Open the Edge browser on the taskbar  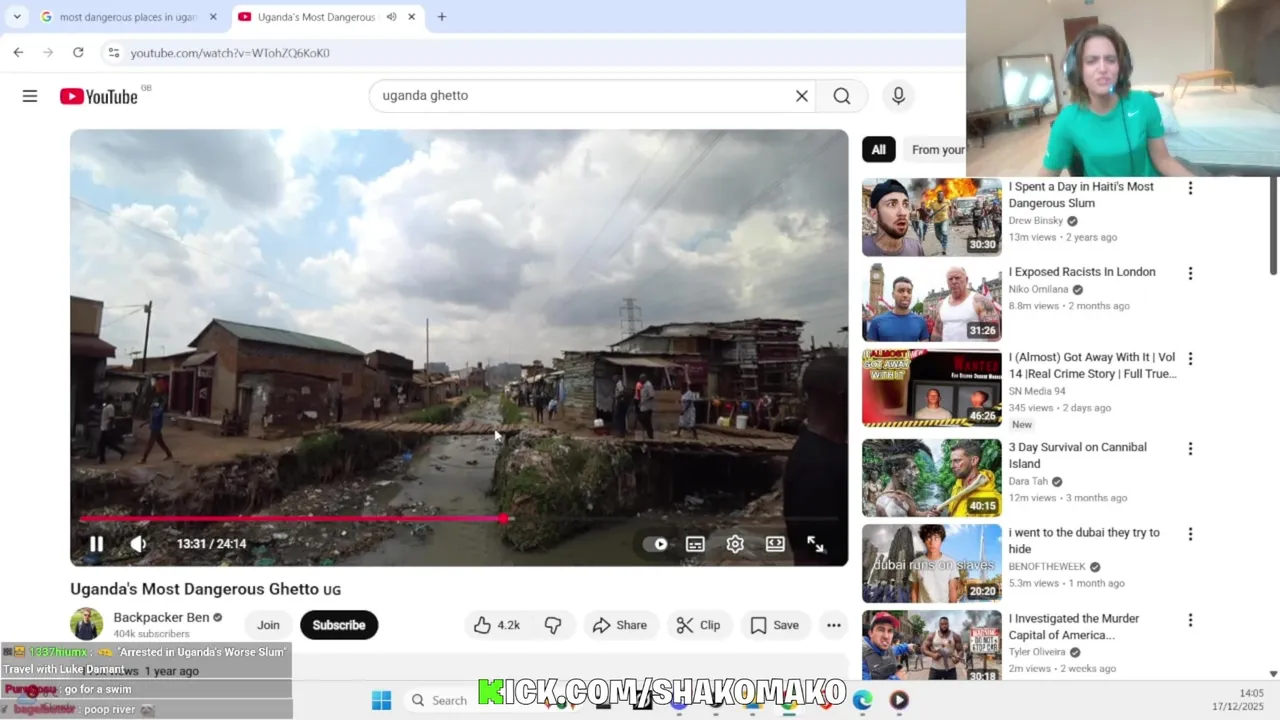click(x=862, y=700)
